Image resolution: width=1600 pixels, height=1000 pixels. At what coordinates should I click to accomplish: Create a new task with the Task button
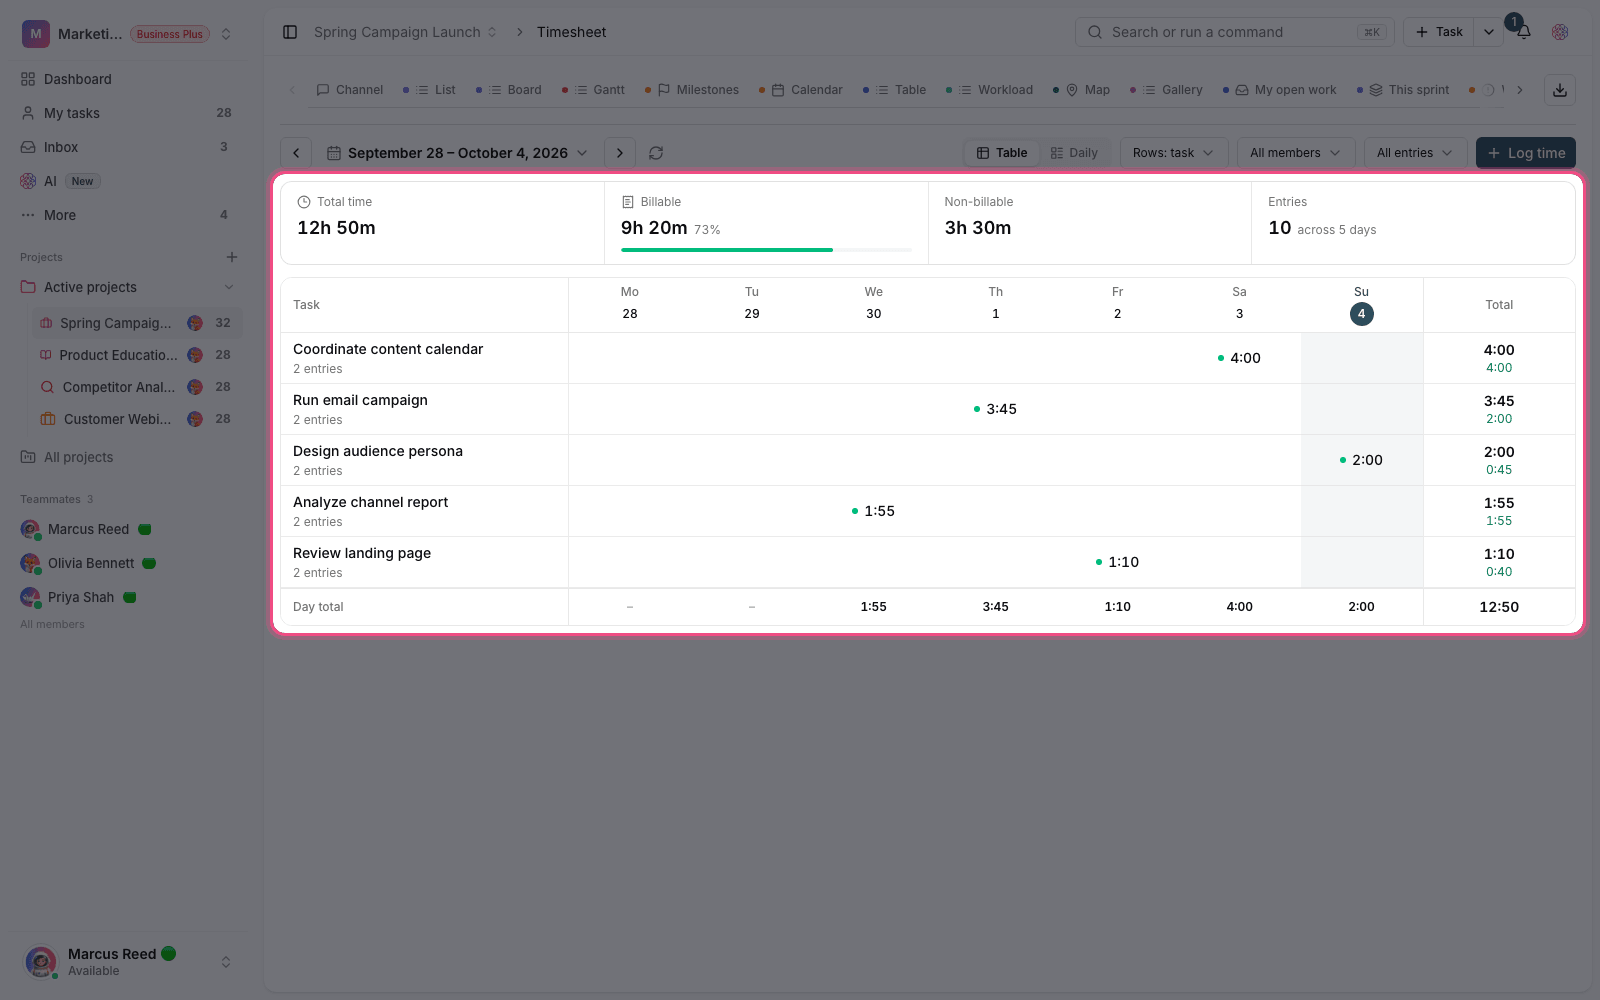point(1439,32)
